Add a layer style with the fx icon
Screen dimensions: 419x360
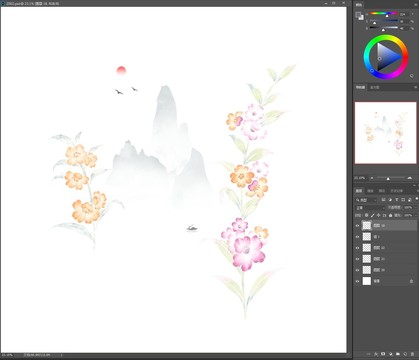[376, 354]
